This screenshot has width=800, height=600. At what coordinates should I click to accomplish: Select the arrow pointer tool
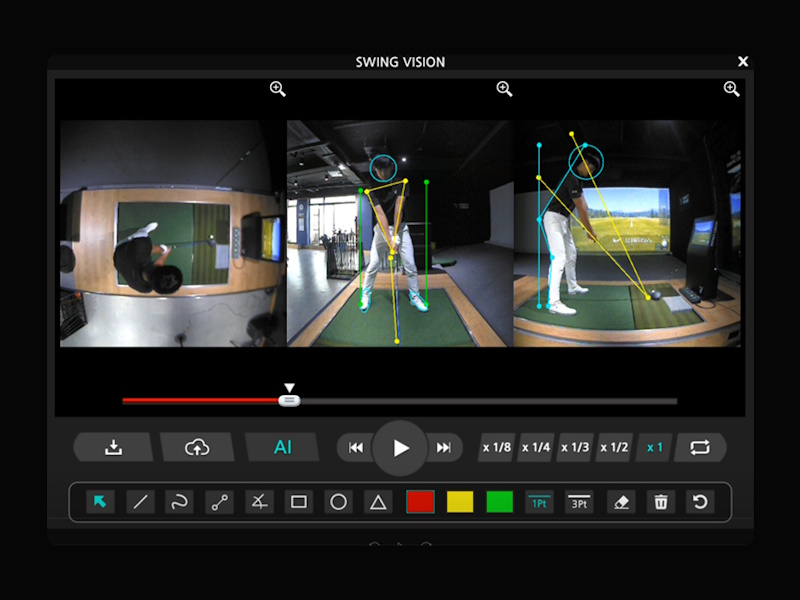point(100,502)
